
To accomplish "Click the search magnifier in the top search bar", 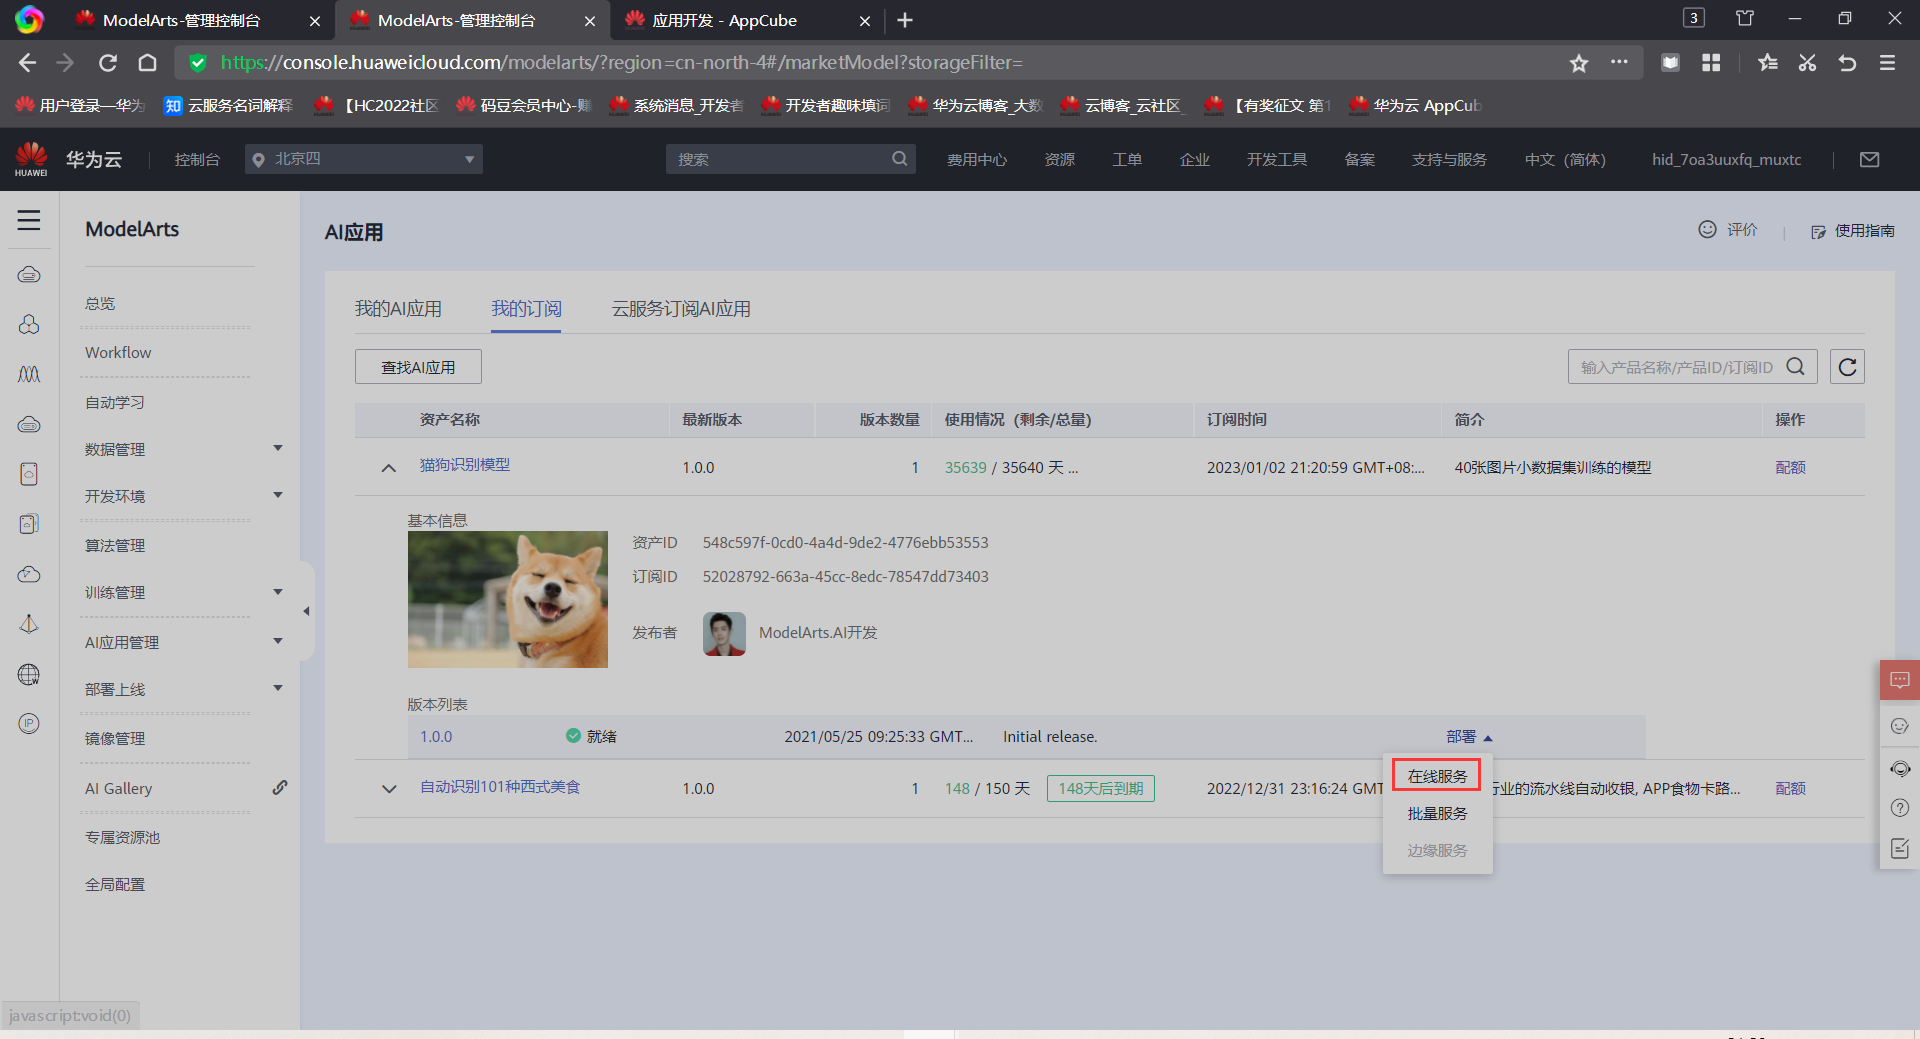I will (900, 159).
